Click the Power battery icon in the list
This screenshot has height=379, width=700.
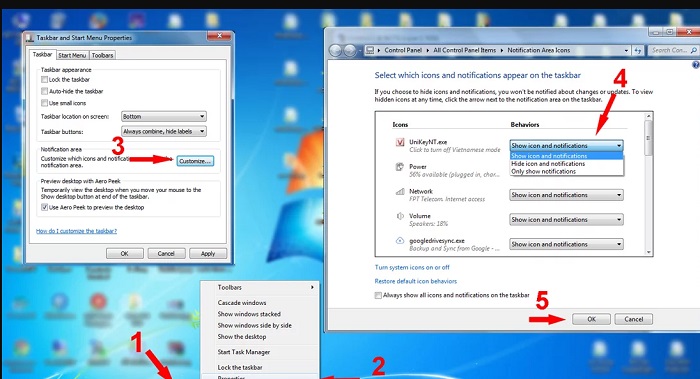(400, 167)
